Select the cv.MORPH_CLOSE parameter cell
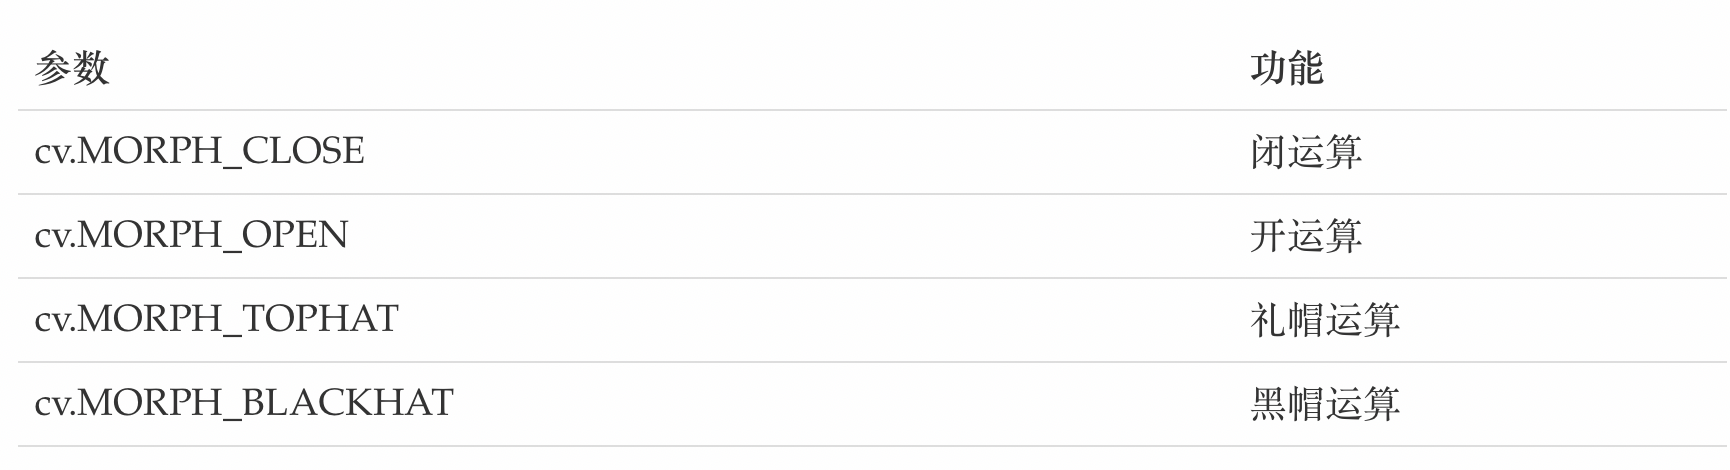 point(199,152)
